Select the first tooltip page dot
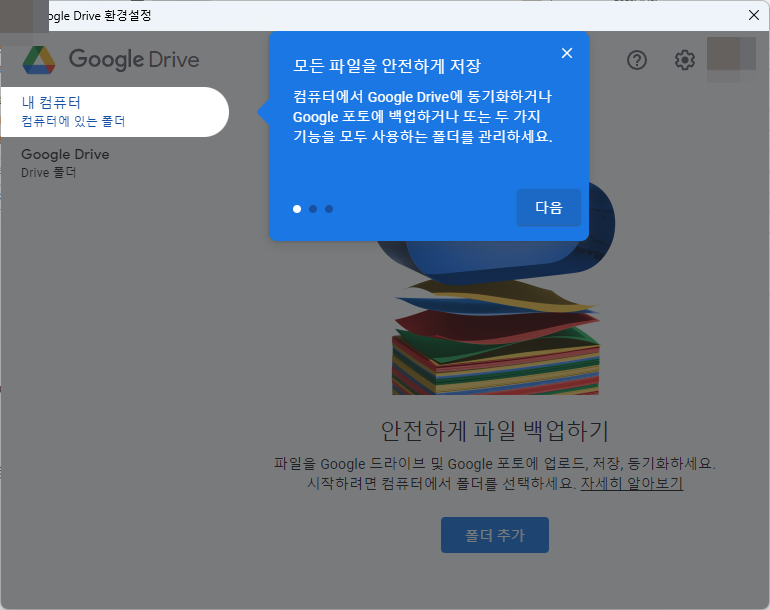Image resolution: width=770 pixels, height=610 pixels. pyautogui.click(x=297, y=209)
